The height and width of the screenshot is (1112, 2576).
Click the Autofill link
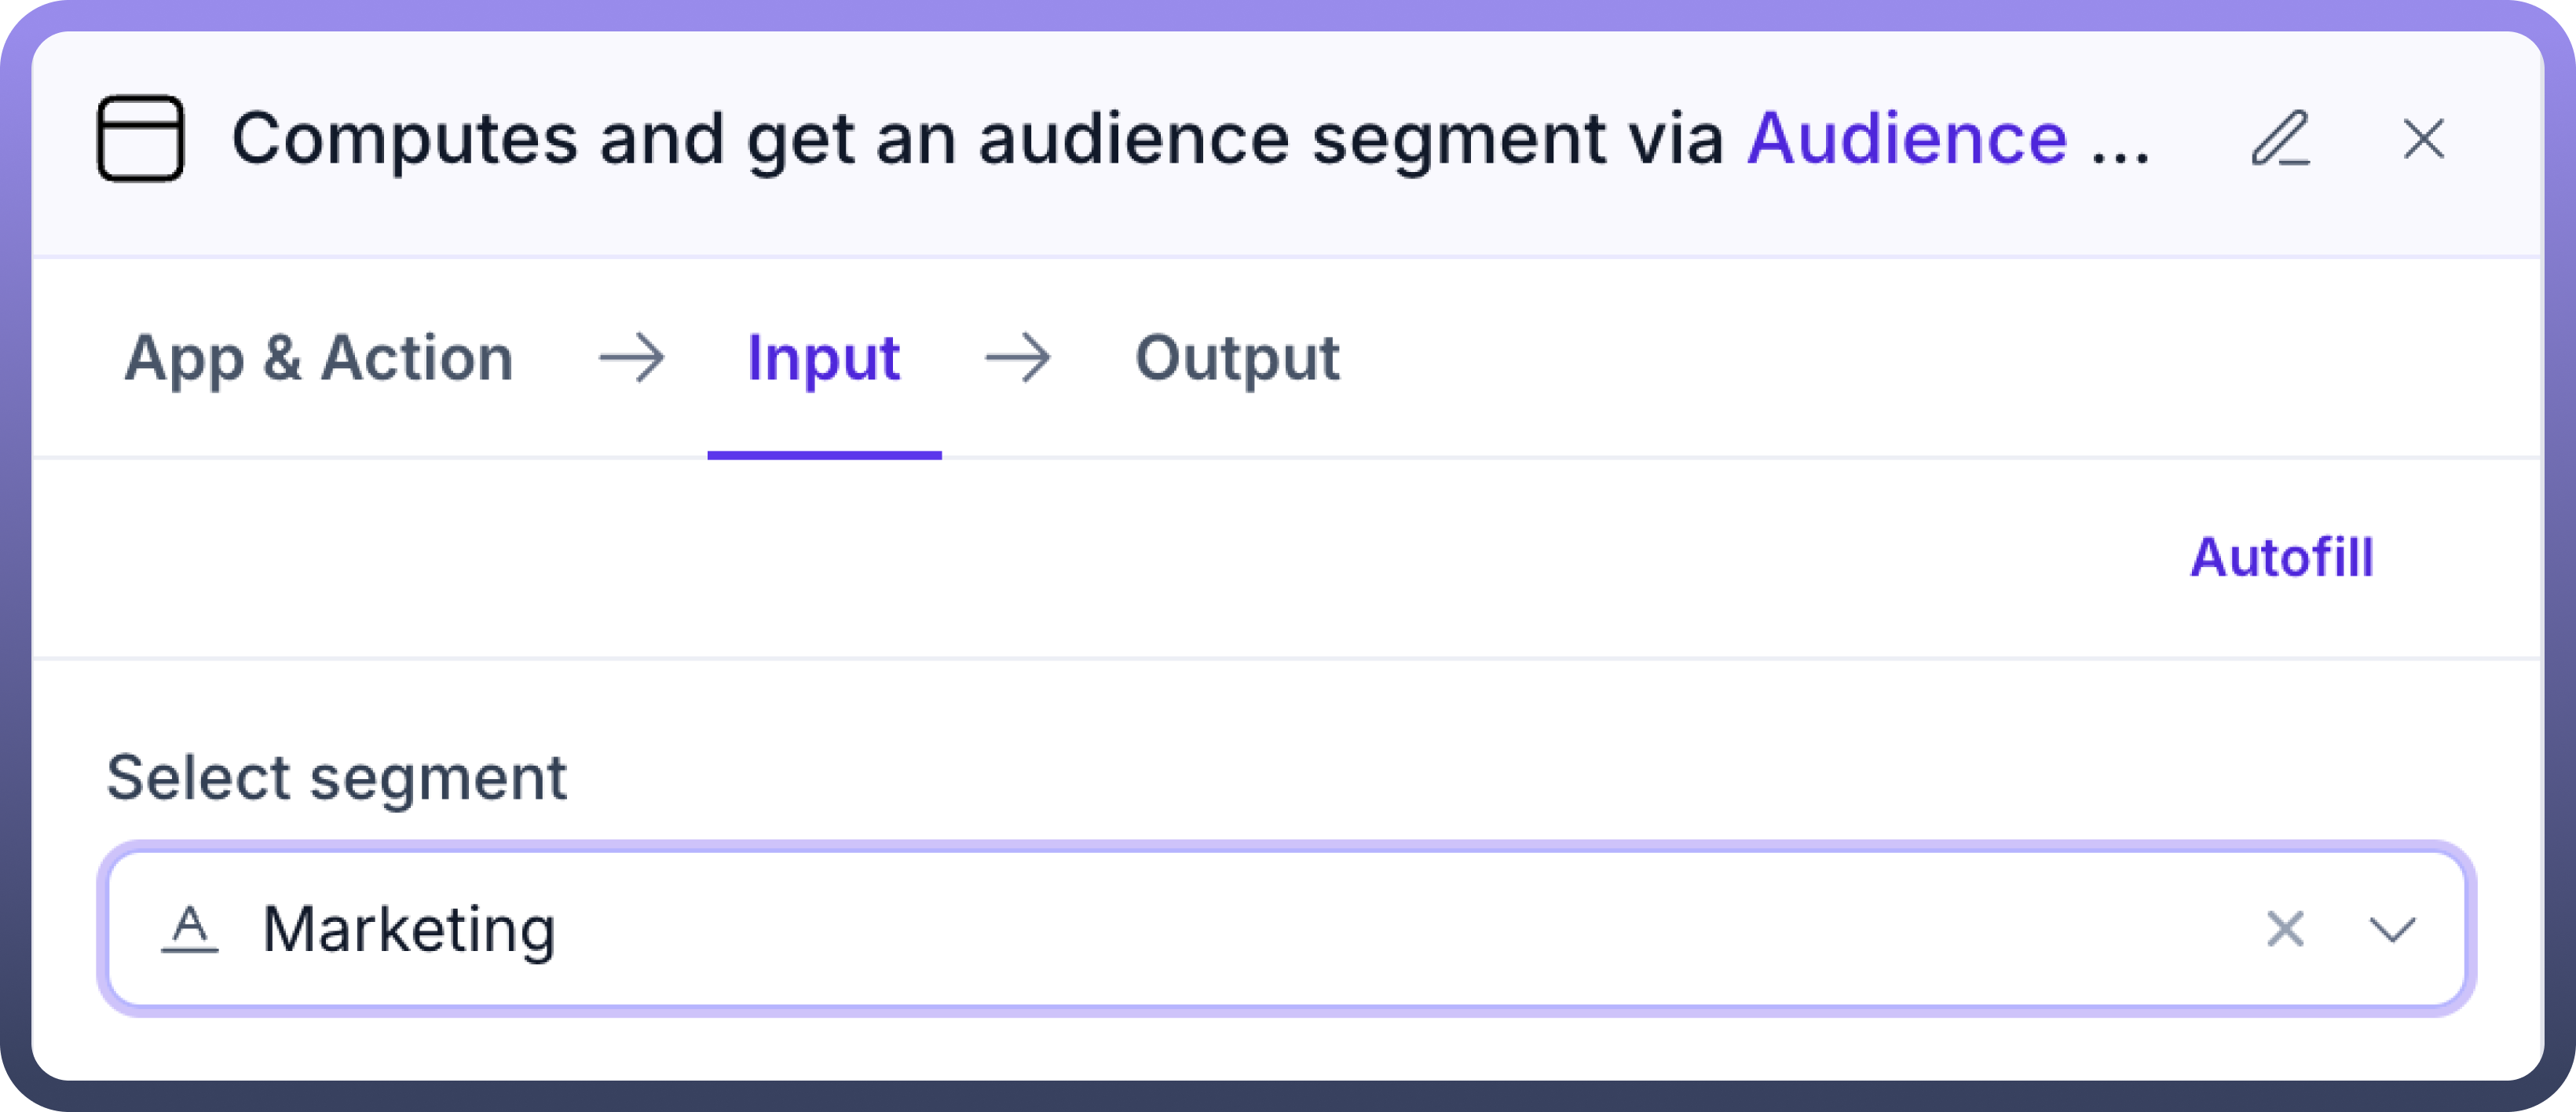(x=2281, y=557)
